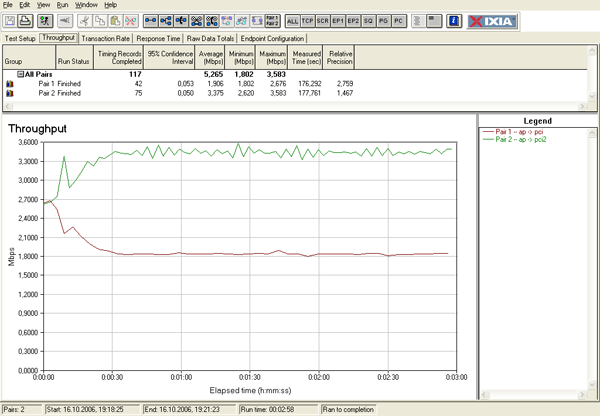
Task: Click the Save toolbar icon
Action: coord(10,21)
